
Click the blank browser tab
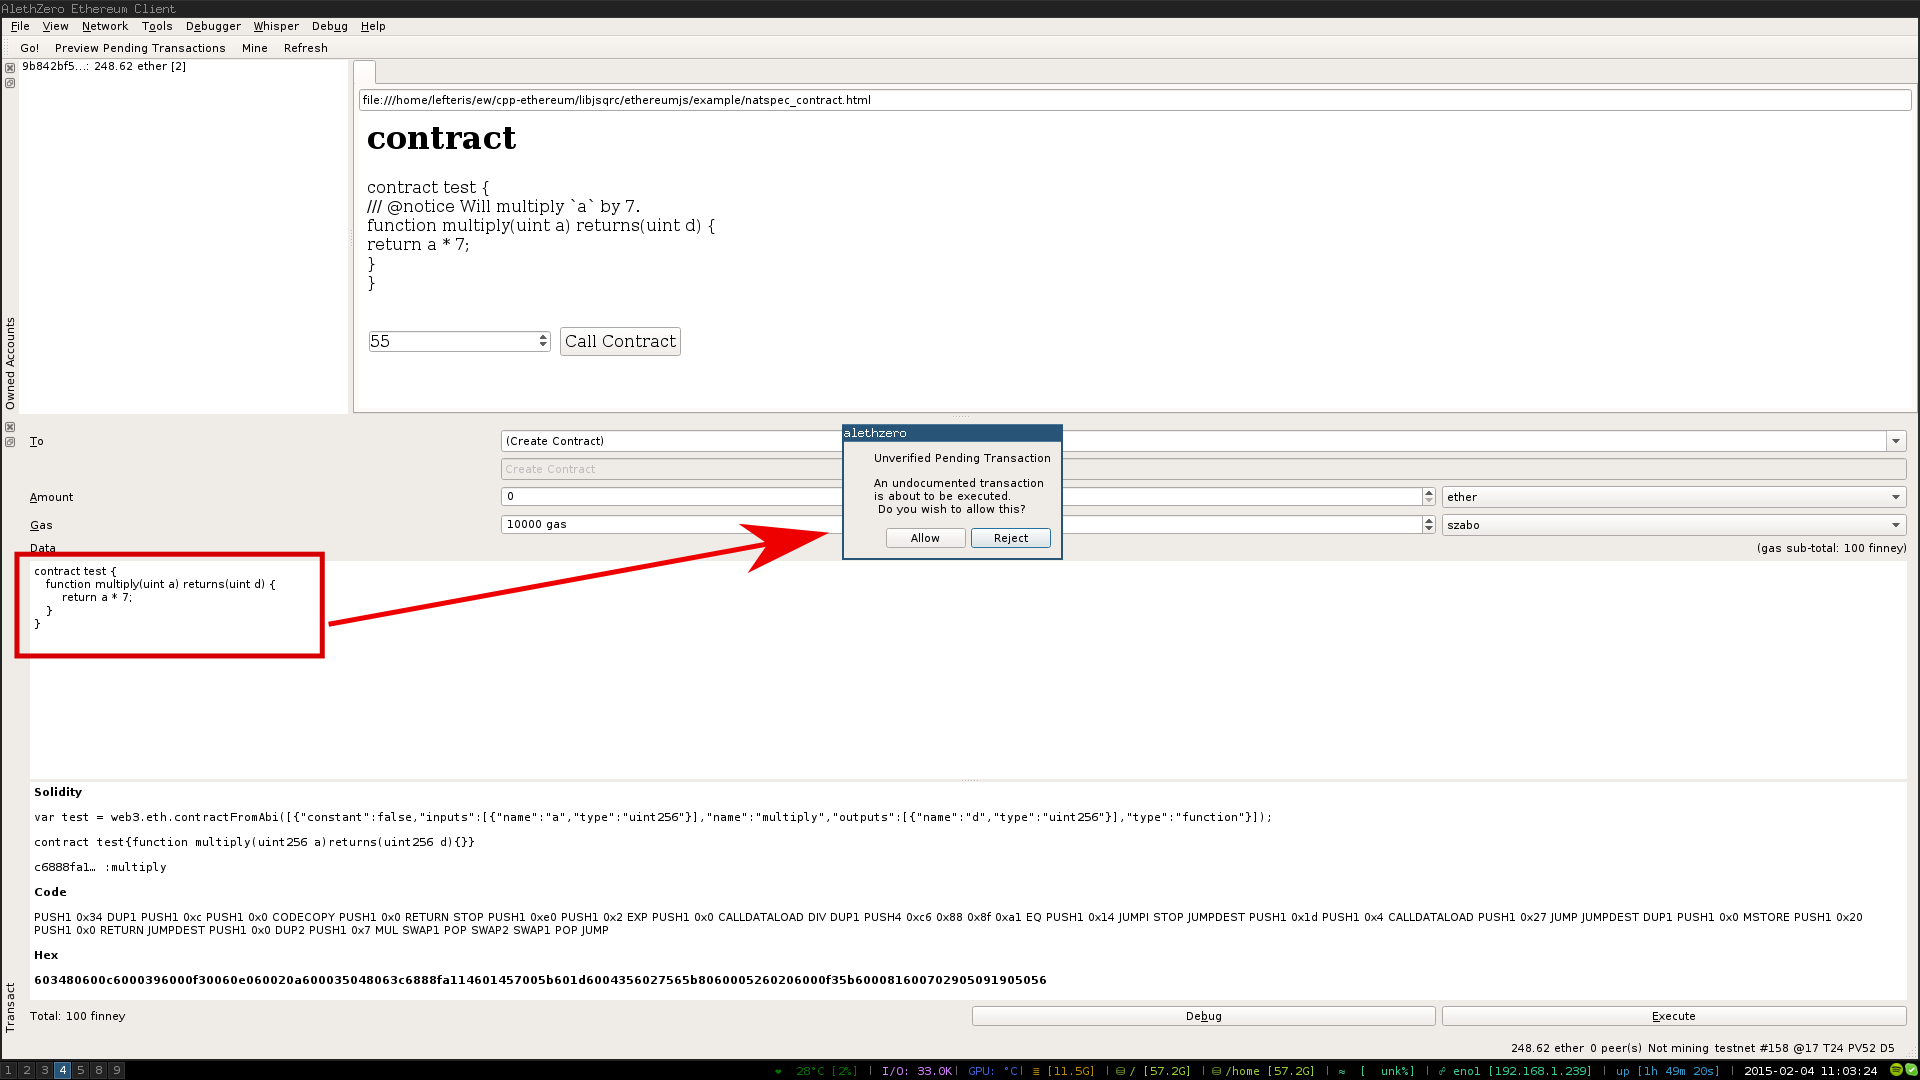coord(365,72)
